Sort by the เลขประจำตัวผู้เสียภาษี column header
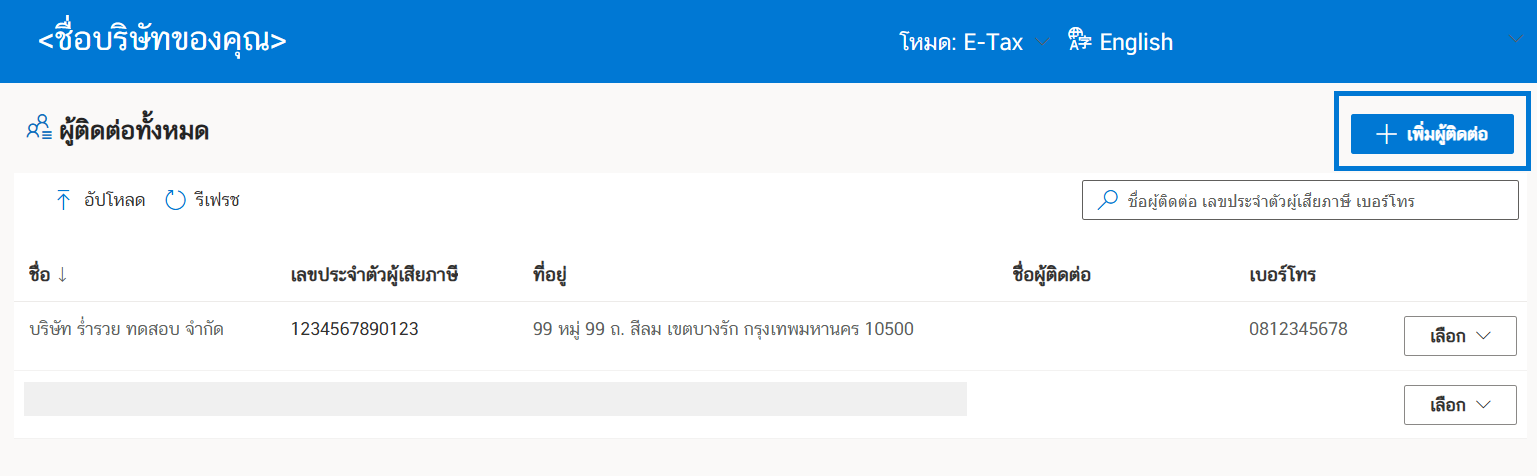This screenshot has width=1537, height=476. (x=374, y=275)
